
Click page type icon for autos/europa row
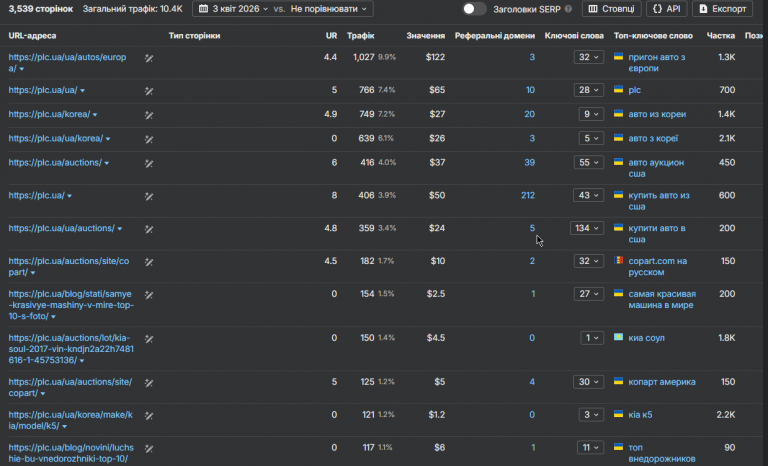[149, 57]
